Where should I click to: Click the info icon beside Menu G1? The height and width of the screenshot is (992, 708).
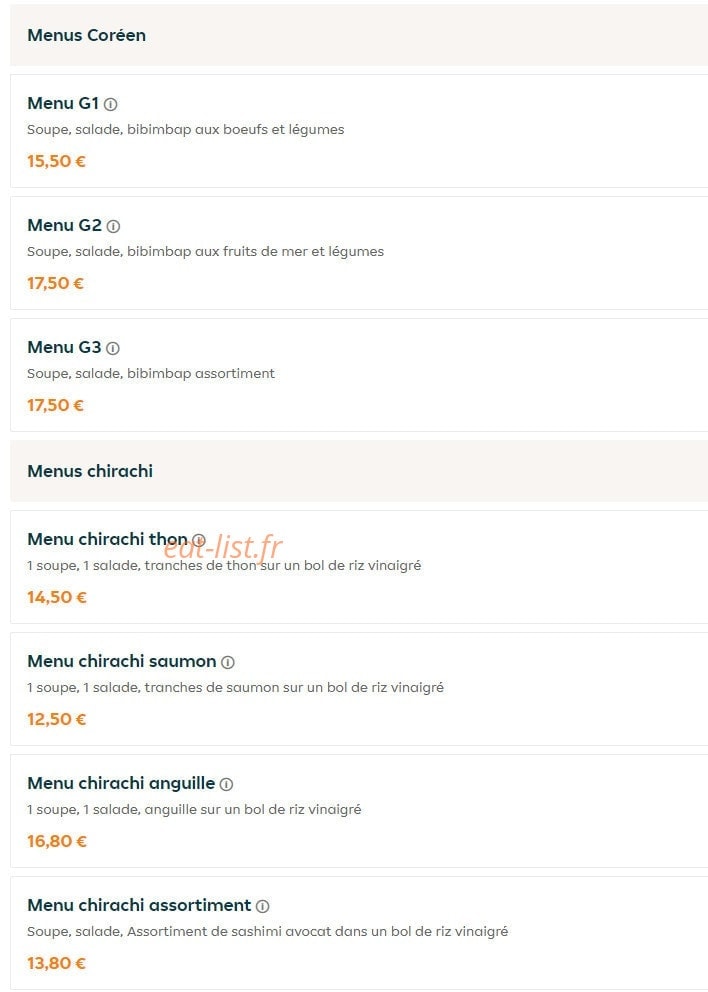click(x=111, y=104)
